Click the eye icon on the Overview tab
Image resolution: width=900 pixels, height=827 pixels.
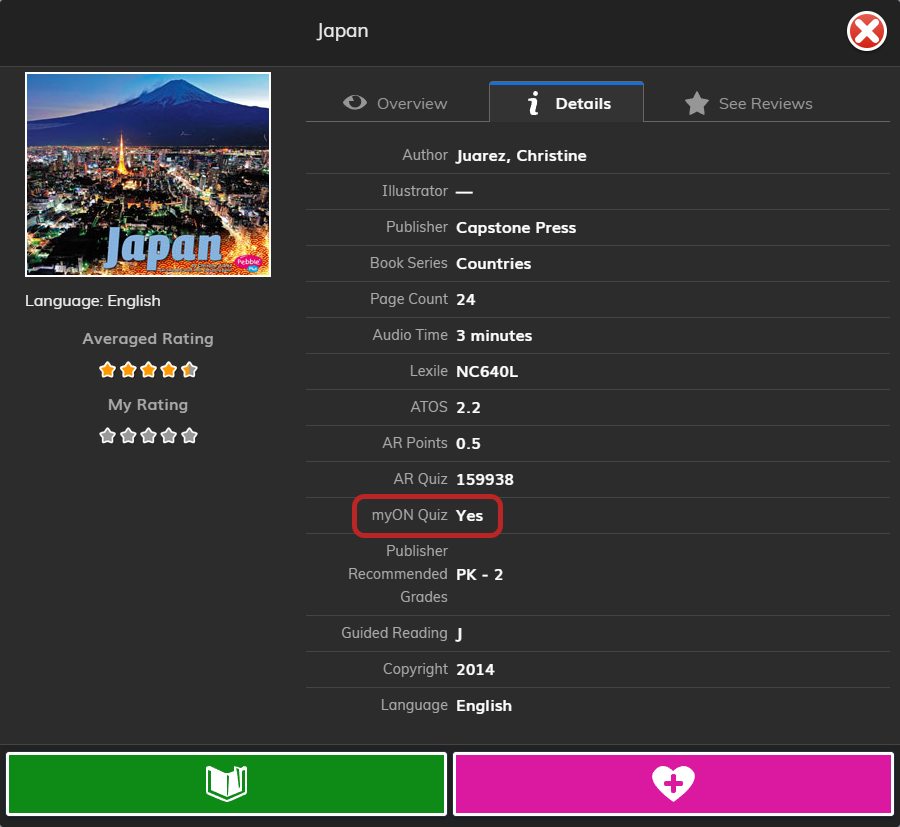tap(355, 102)
